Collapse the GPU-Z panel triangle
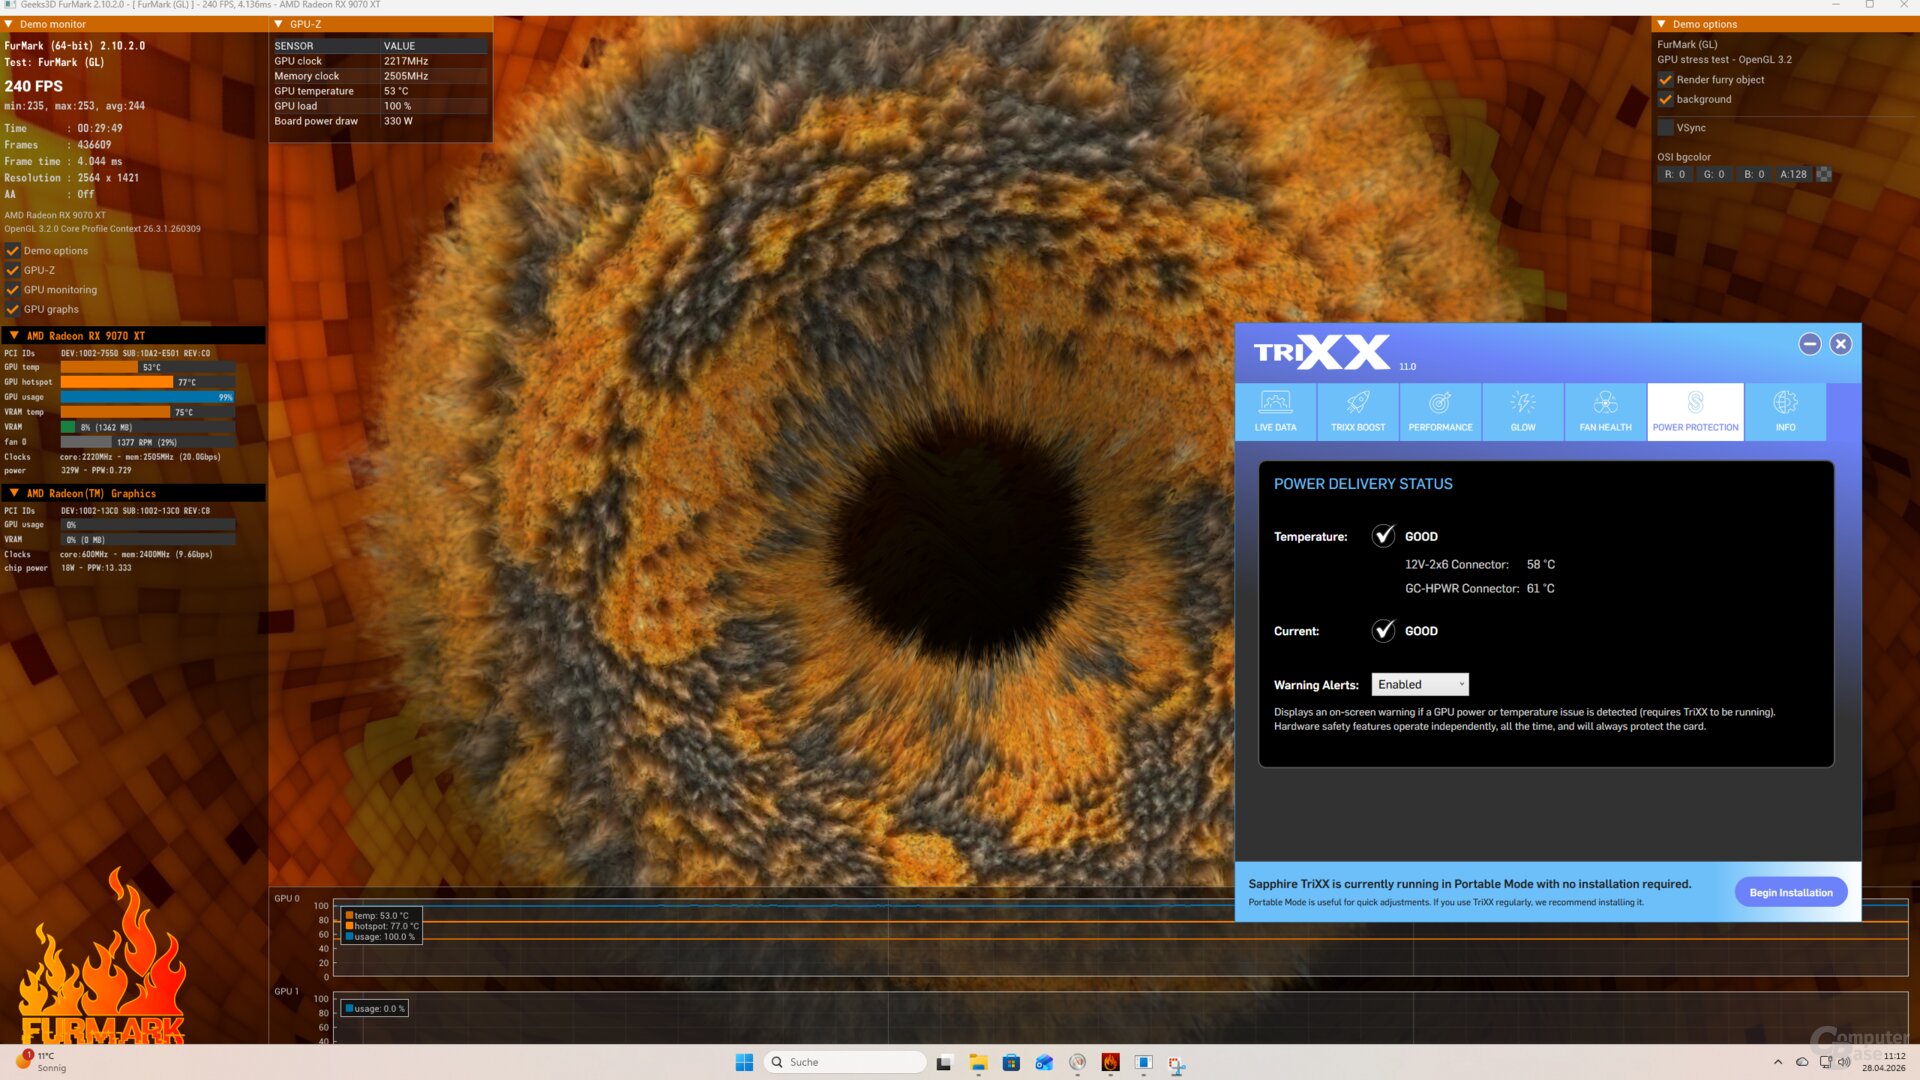Image resolution: width=1920 pixels, height=1080 pixels. (x=279, y=24)
